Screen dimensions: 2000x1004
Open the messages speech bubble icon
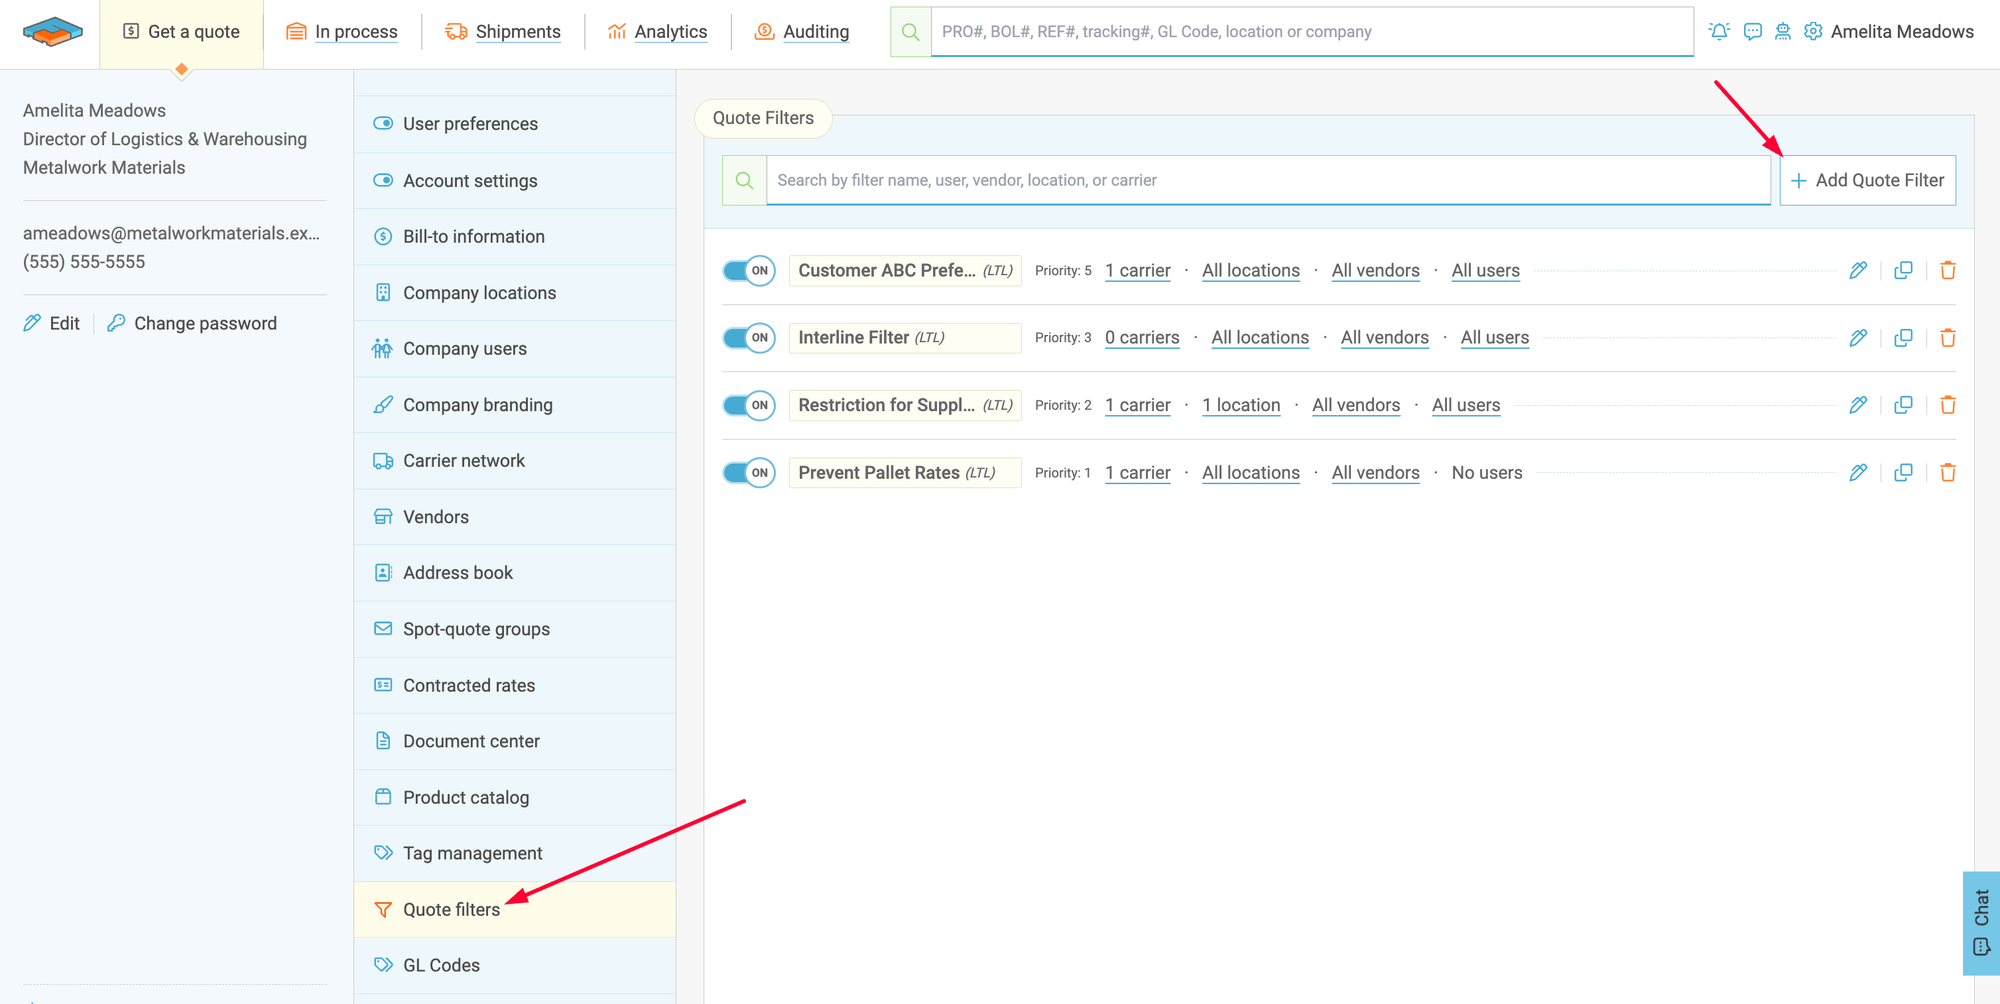click(1752, 32)
